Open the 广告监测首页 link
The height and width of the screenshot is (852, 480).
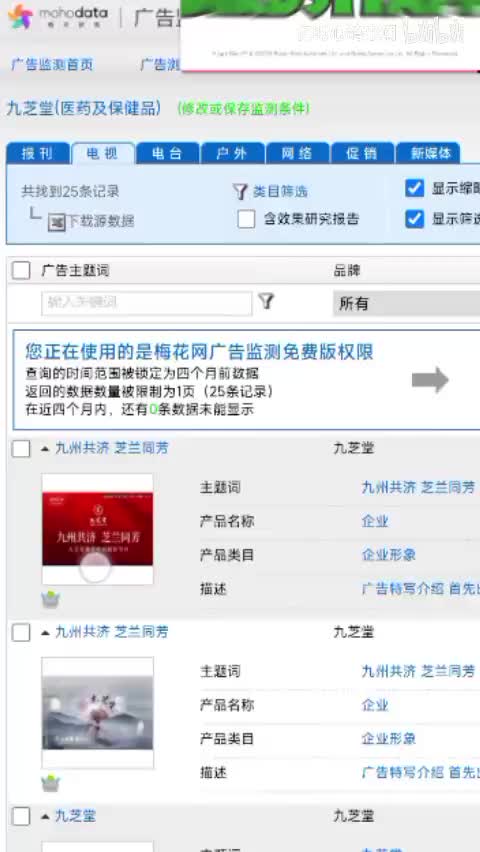tap(52, 65)
